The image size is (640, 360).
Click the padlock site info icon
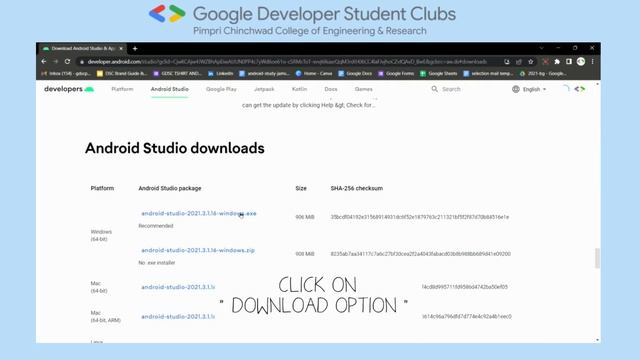[x=82, y=62]
